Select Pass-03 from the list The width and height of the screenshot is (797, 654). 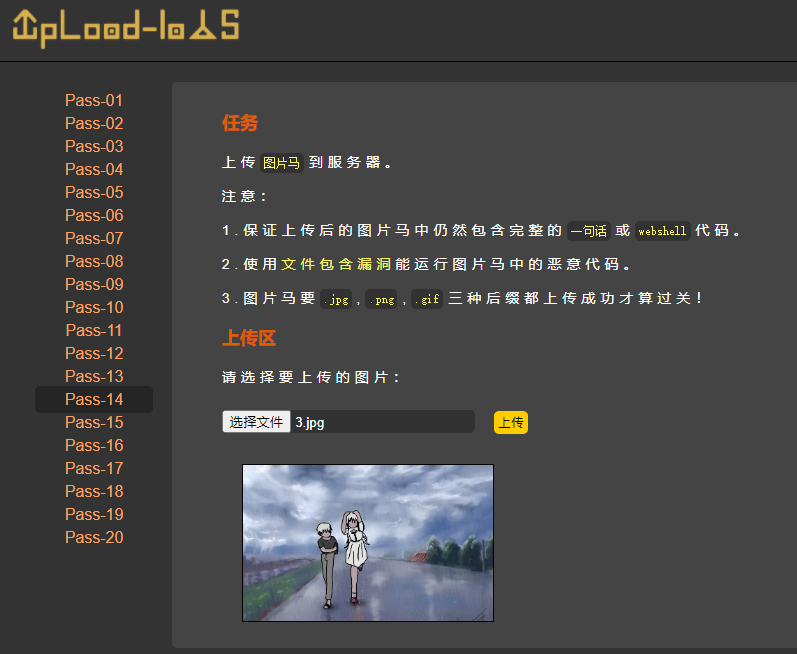click(94, 146)
